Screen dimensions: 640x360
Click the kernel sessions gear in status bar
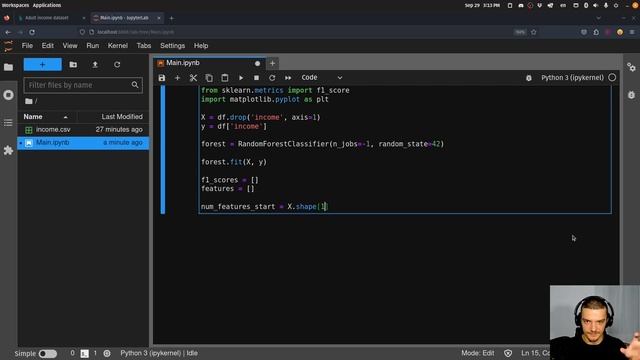pyautogui.click(x=107, y=353)
